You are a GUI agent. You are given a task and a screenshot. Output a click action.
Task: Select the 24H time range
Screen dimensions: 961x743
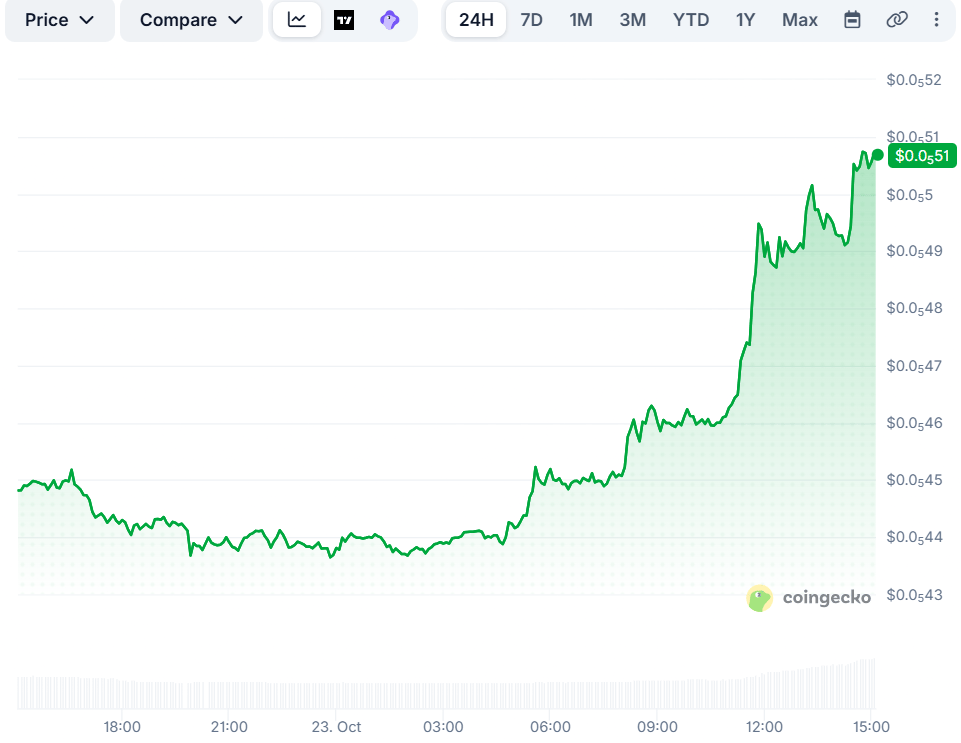click(x=476, y=20)
